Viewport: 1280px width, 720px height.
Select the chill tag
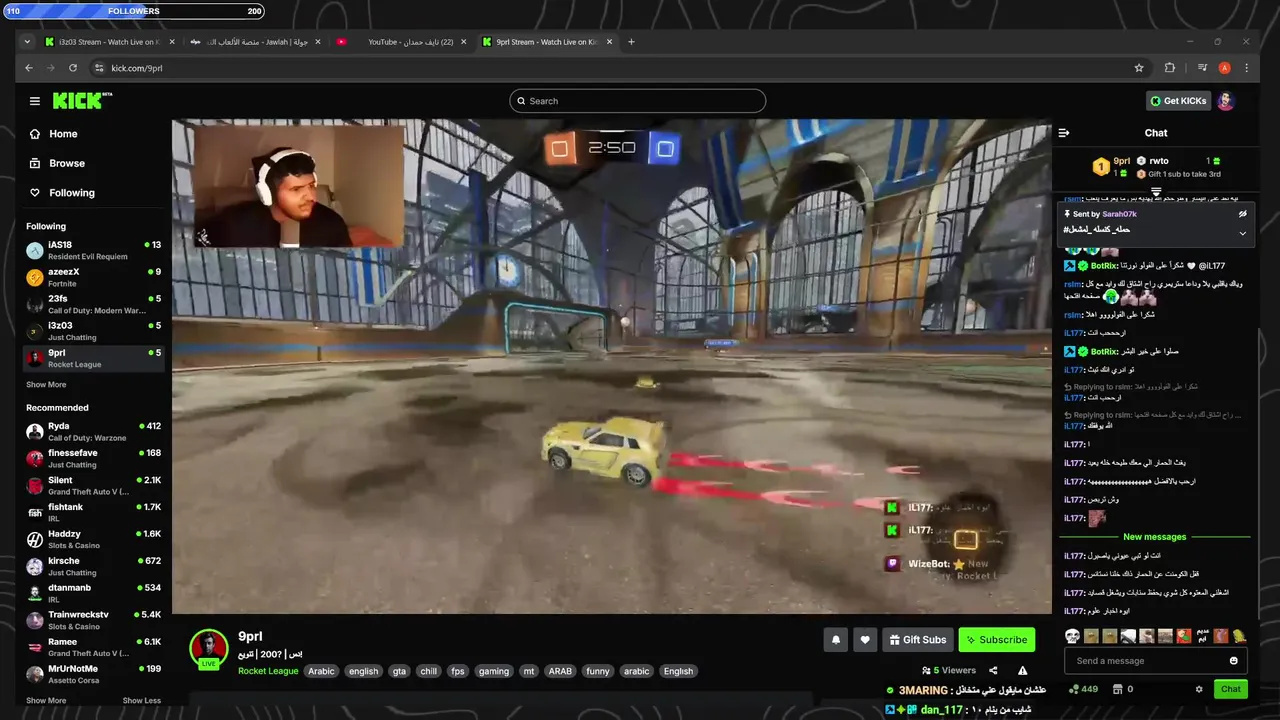[429, 671]
